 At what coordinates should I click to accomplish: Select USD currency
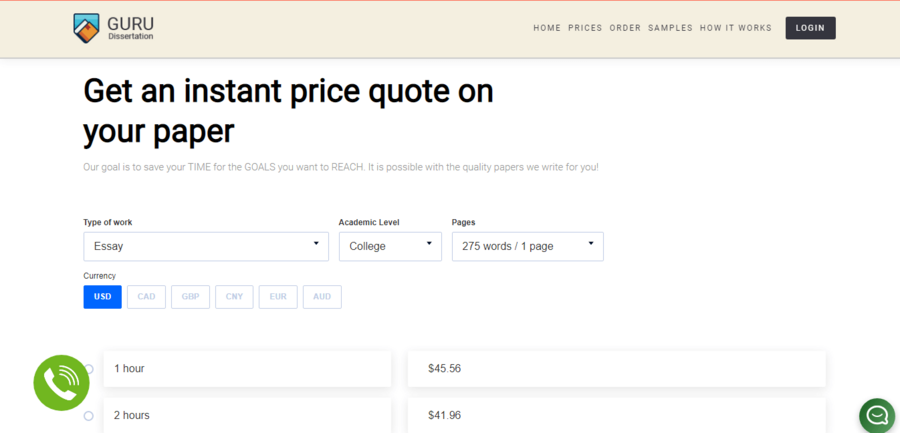[x=103, y=297]
